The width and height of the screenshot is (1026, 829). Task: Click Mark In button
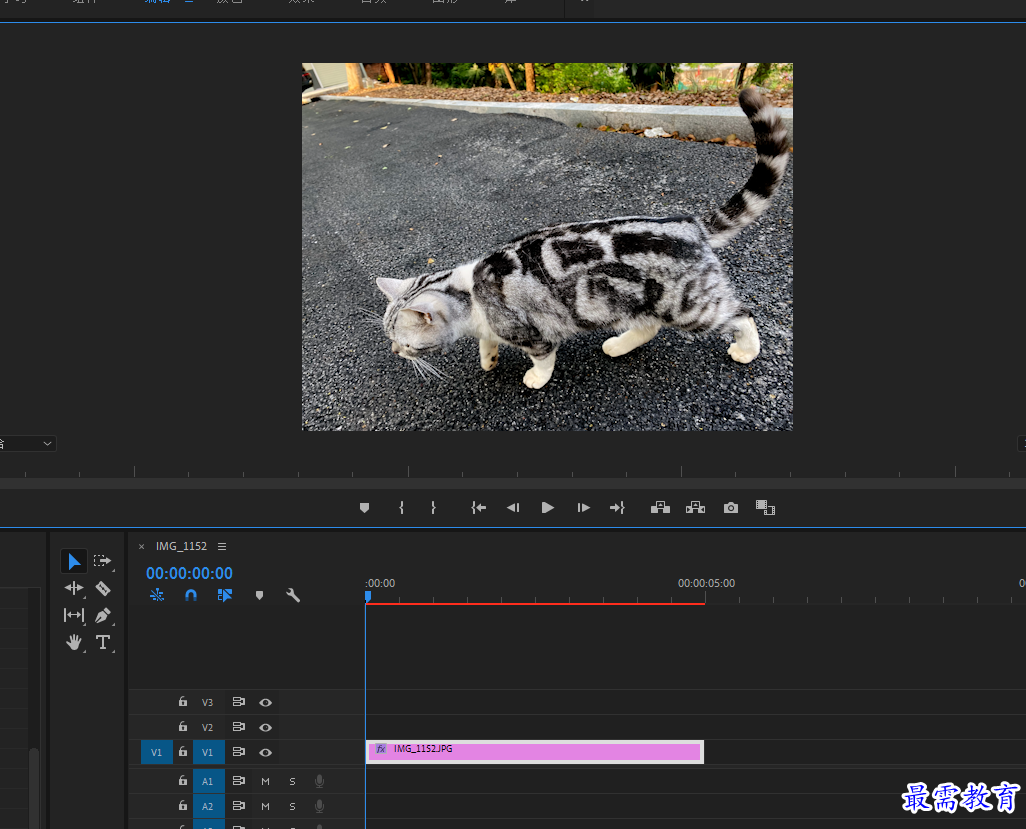tap(401, 508)
